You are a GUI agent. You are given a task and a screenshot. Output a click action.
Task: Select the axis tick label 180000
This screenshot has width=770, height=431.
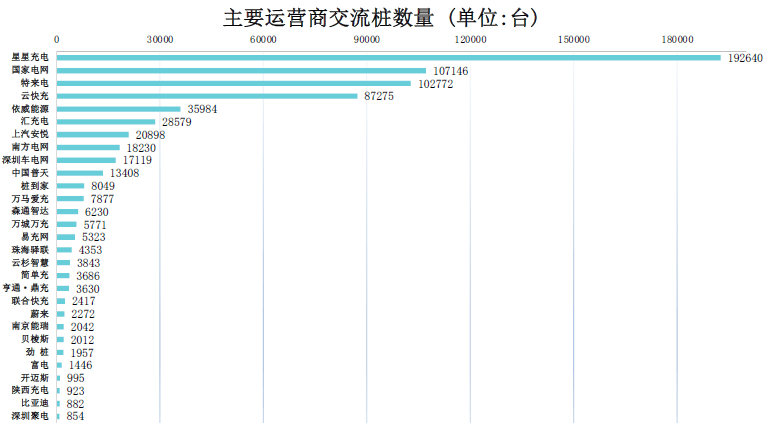click(x=677, y=40)
